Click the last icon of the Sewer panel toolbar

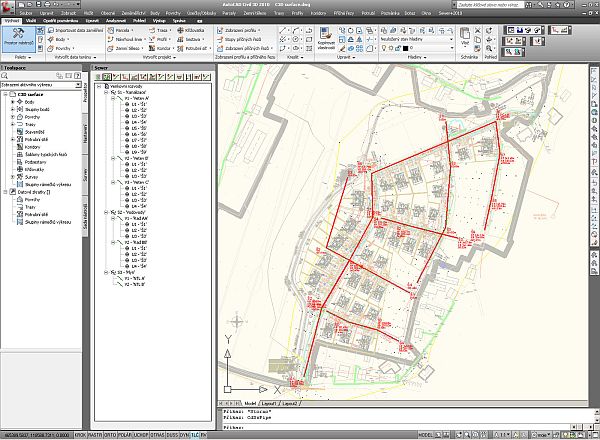pyautogui.click(x=207, y=77)
